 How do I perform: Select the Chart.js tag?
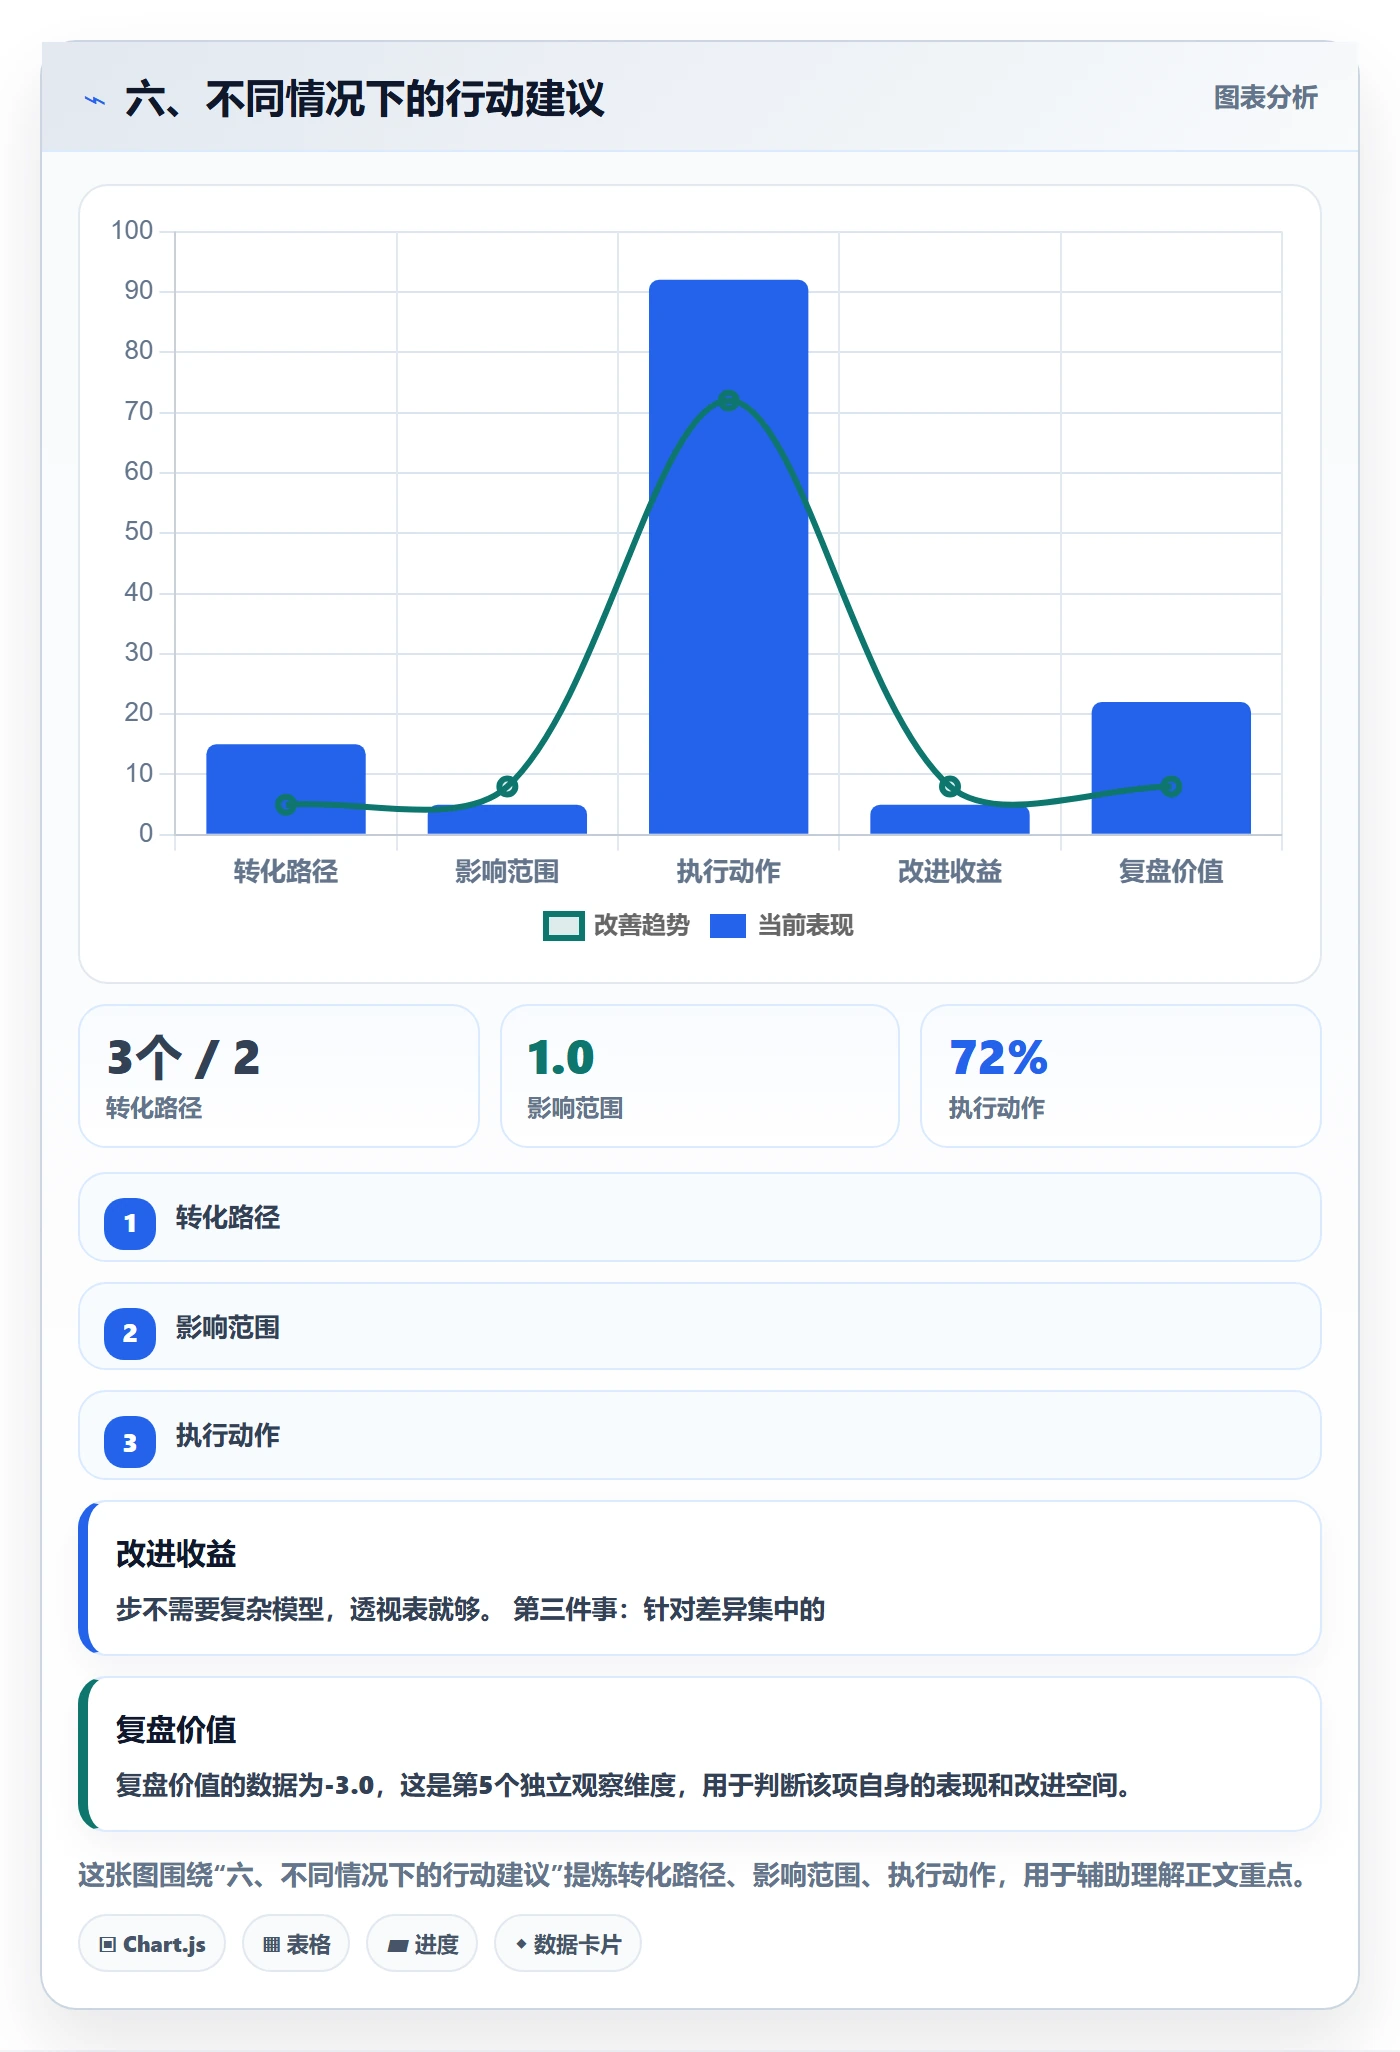(152, 1944)
